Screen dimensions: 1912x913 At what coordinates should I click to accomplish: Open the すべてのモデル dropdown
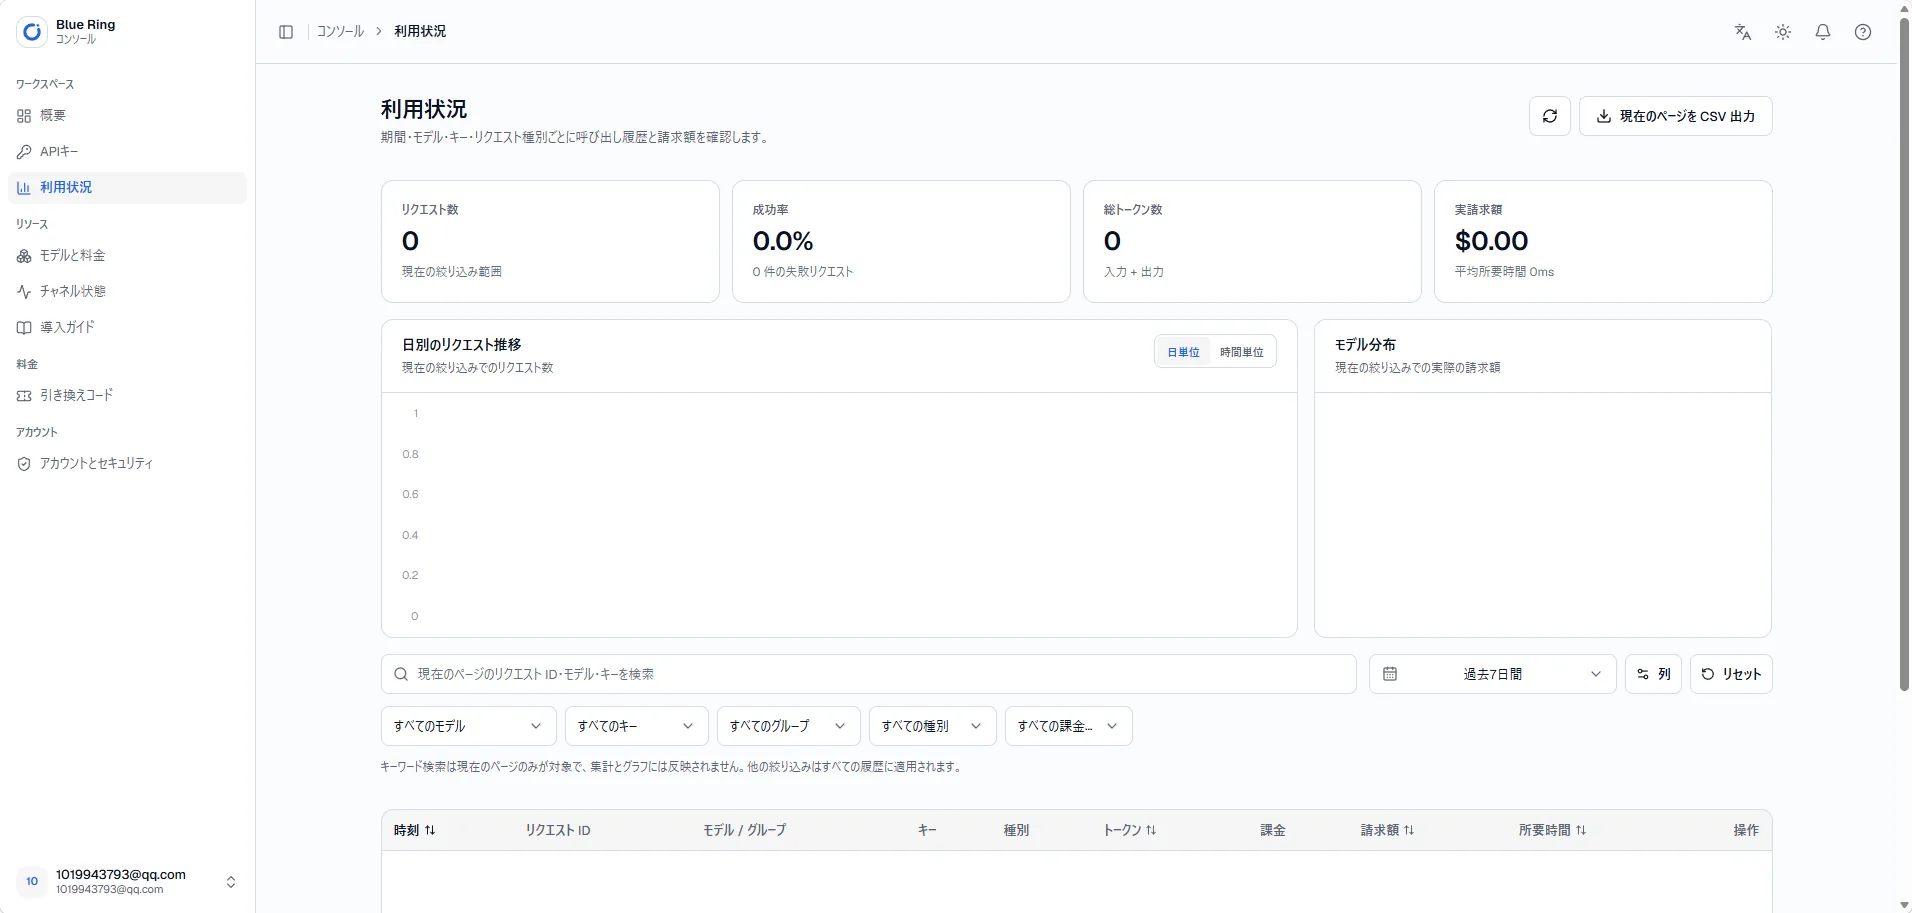click(467, 726)
